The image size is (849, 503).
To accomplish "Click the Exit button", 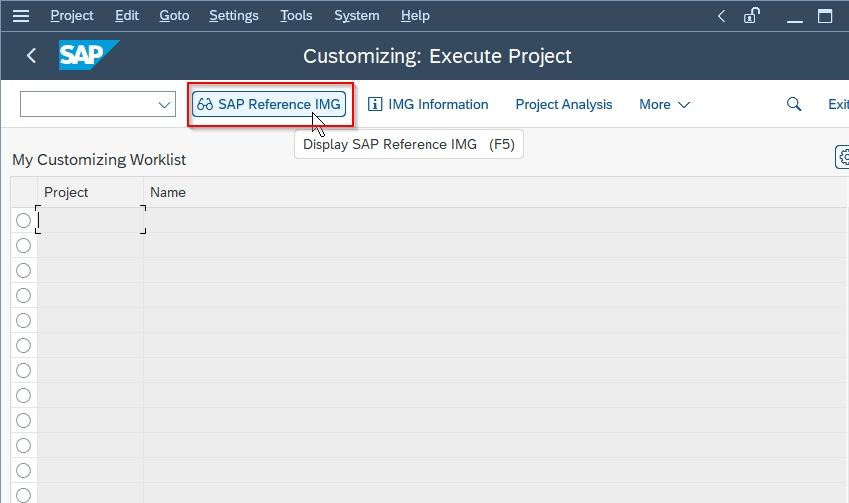I will point(838,104).
